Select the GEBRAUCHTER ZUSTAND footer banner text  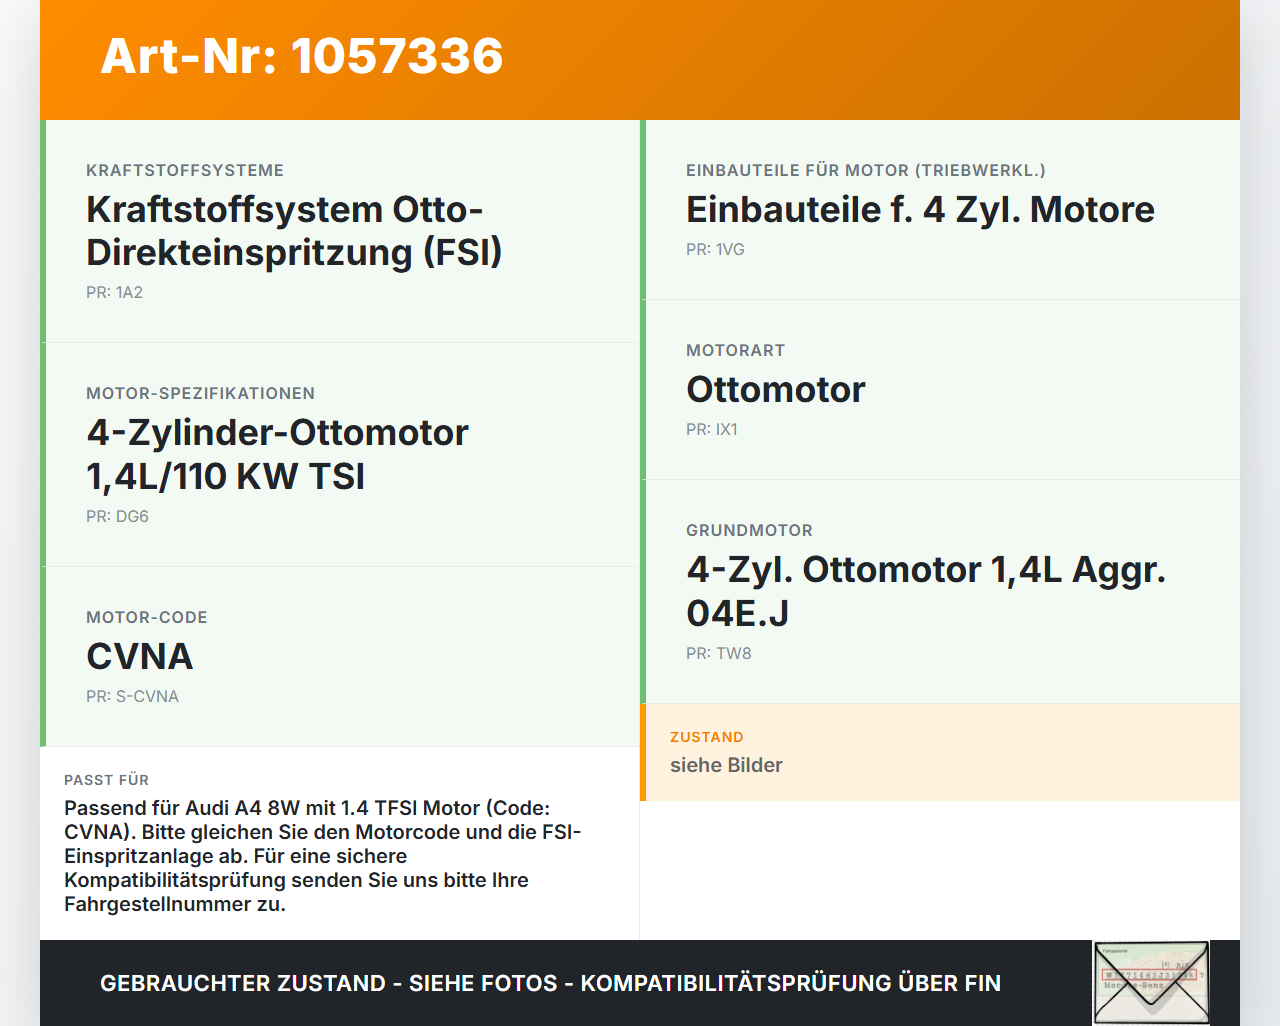[550, 984]
